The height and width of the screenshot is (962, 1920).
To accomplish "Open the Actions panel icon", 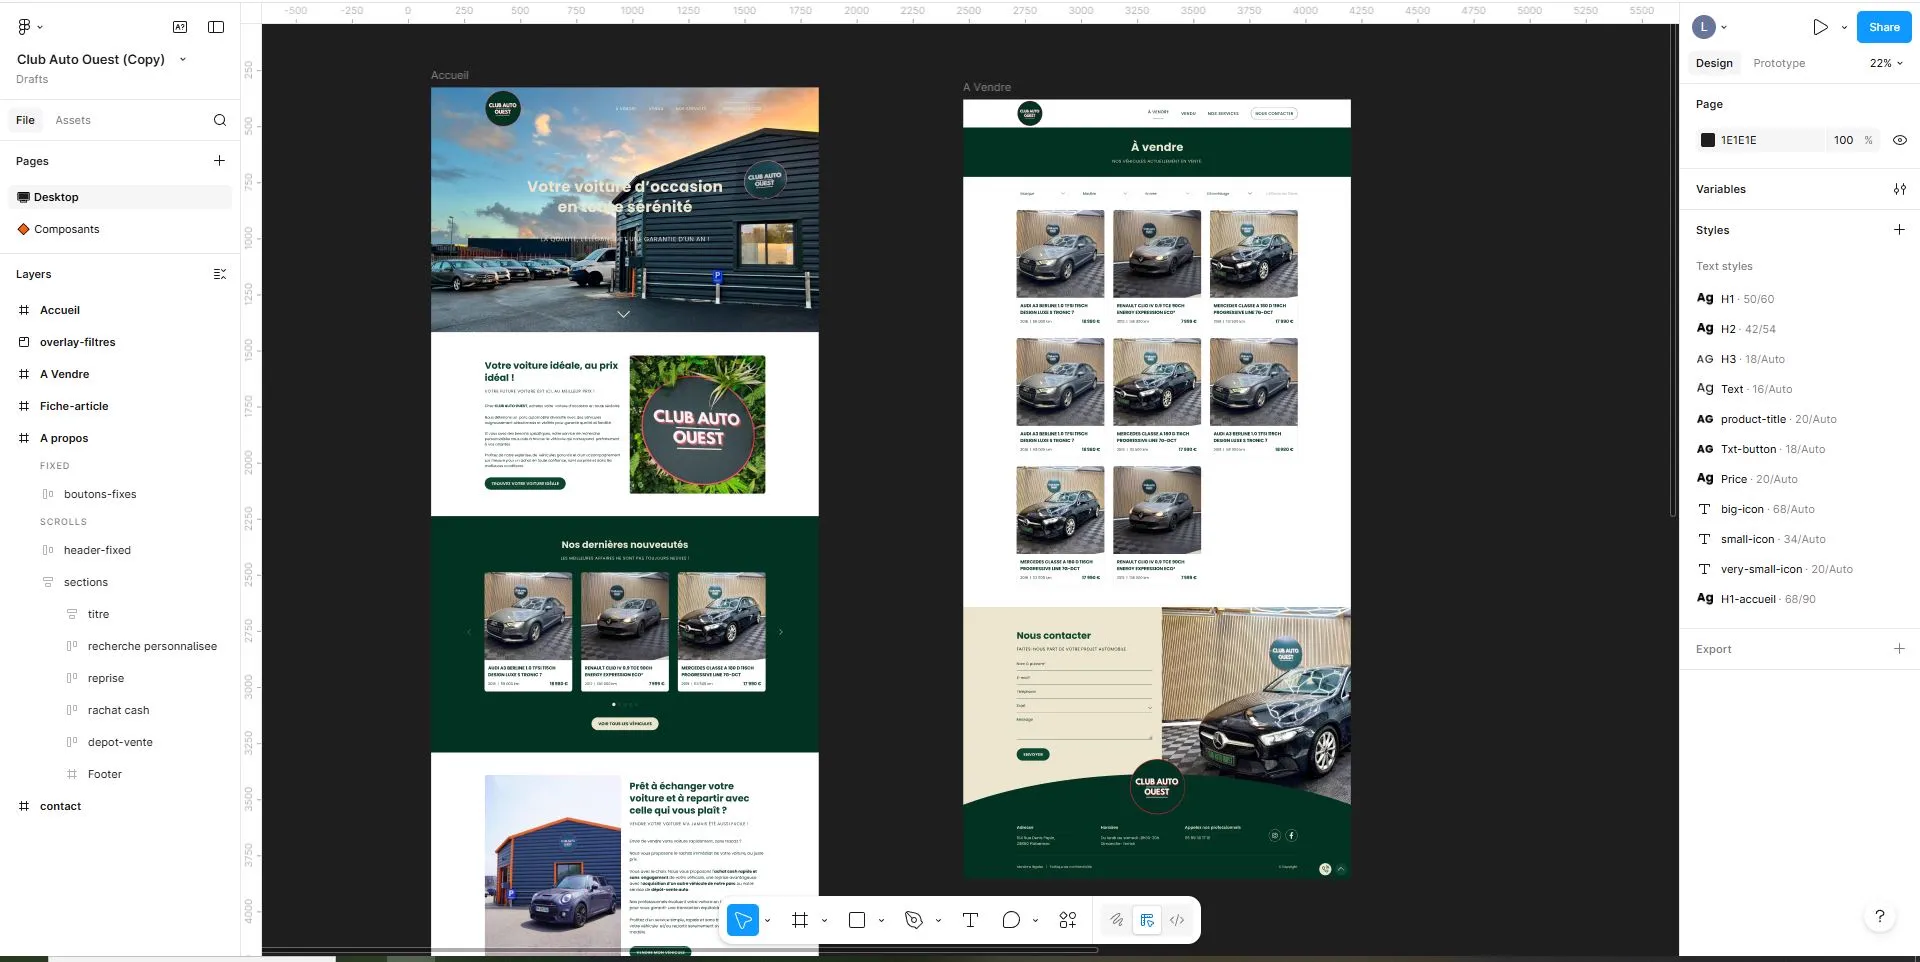I will coord(1067,920).
